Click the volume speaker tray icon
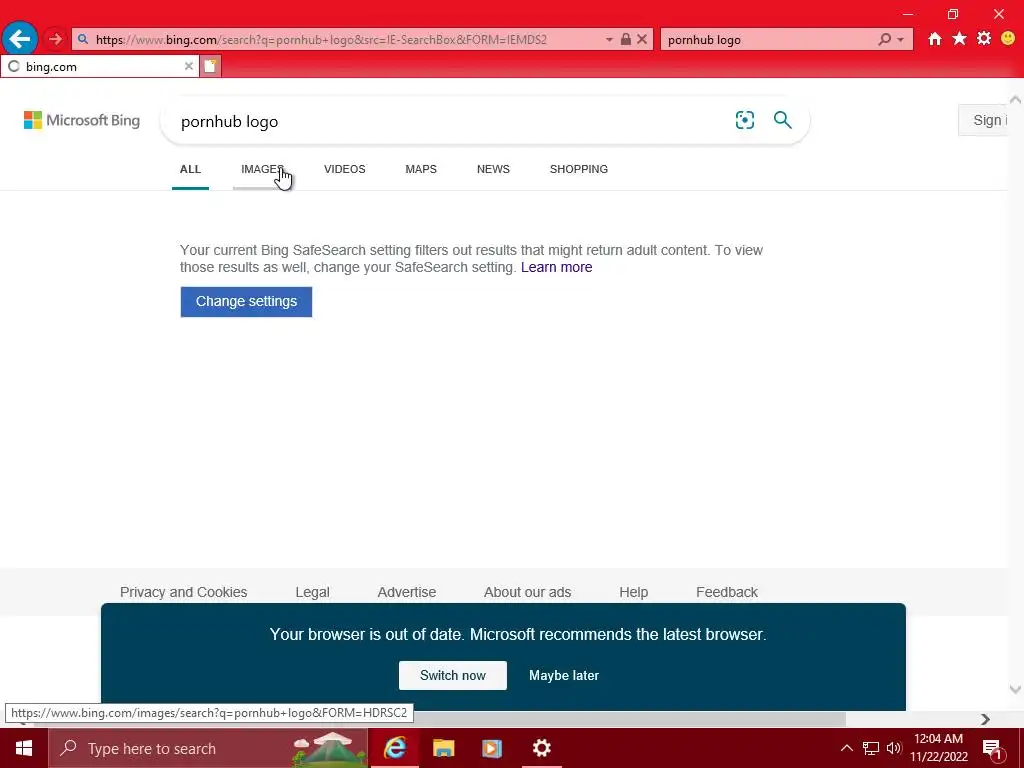Screen dimensions: 1024x768 [893, 748]
